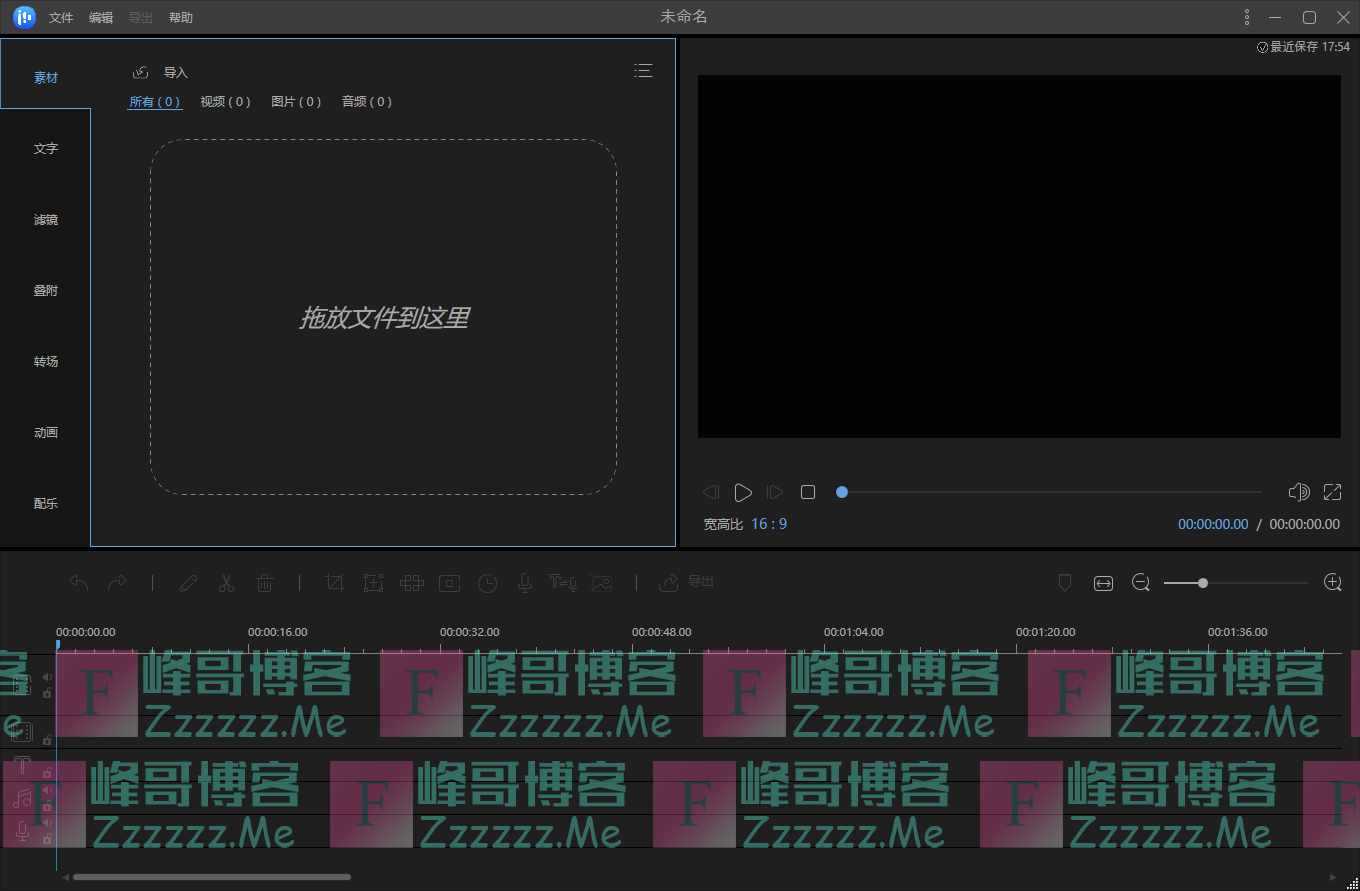
Task: Open the three-dot more options menu
Action: (x=1246, y=17)
